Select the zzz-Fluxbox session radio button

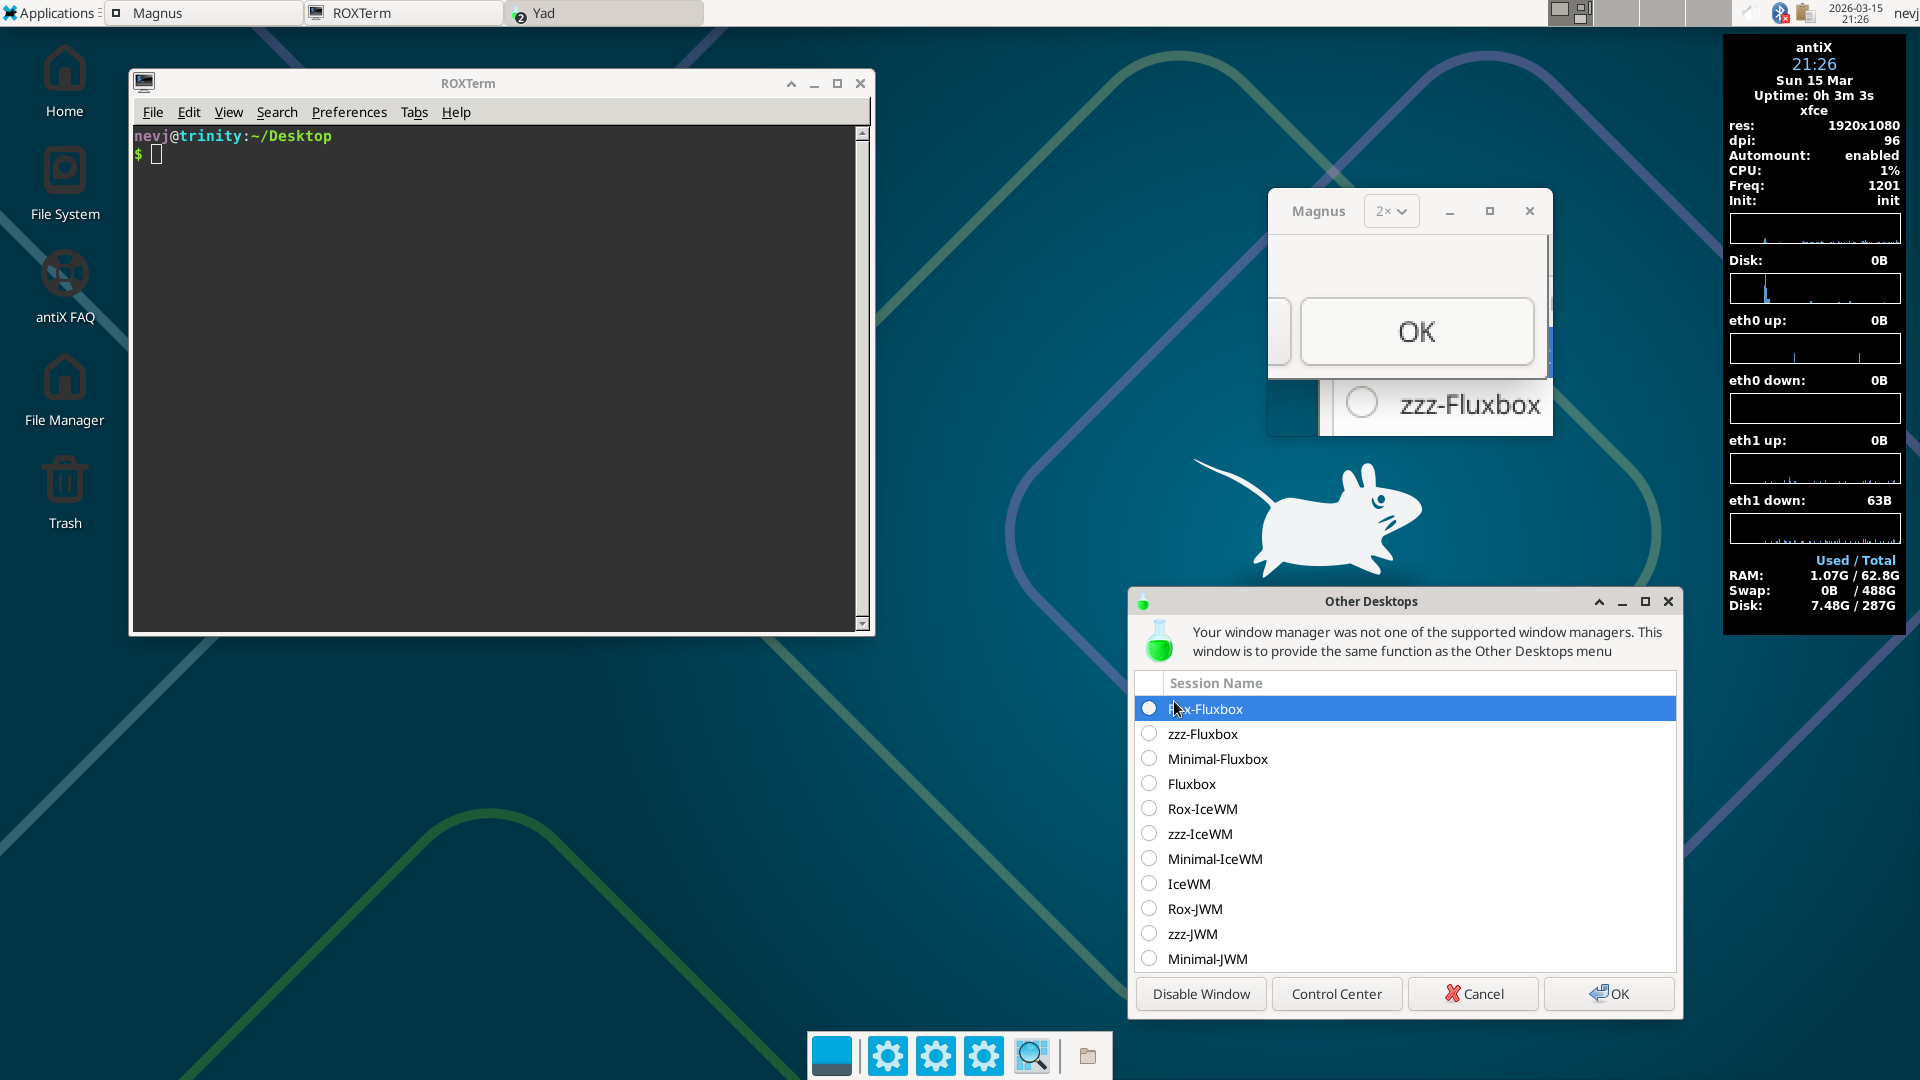point(1149,734)
